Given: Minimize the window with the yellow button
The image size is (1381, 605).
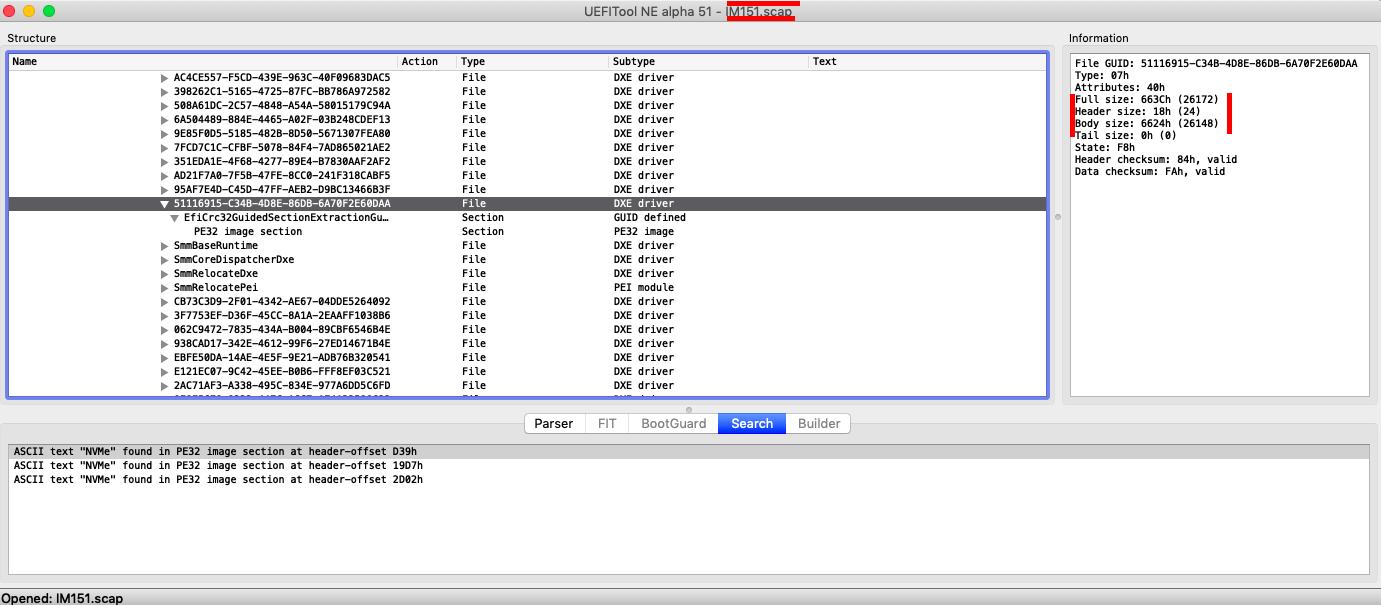Looking at the screenshot, I should point(29,10).
